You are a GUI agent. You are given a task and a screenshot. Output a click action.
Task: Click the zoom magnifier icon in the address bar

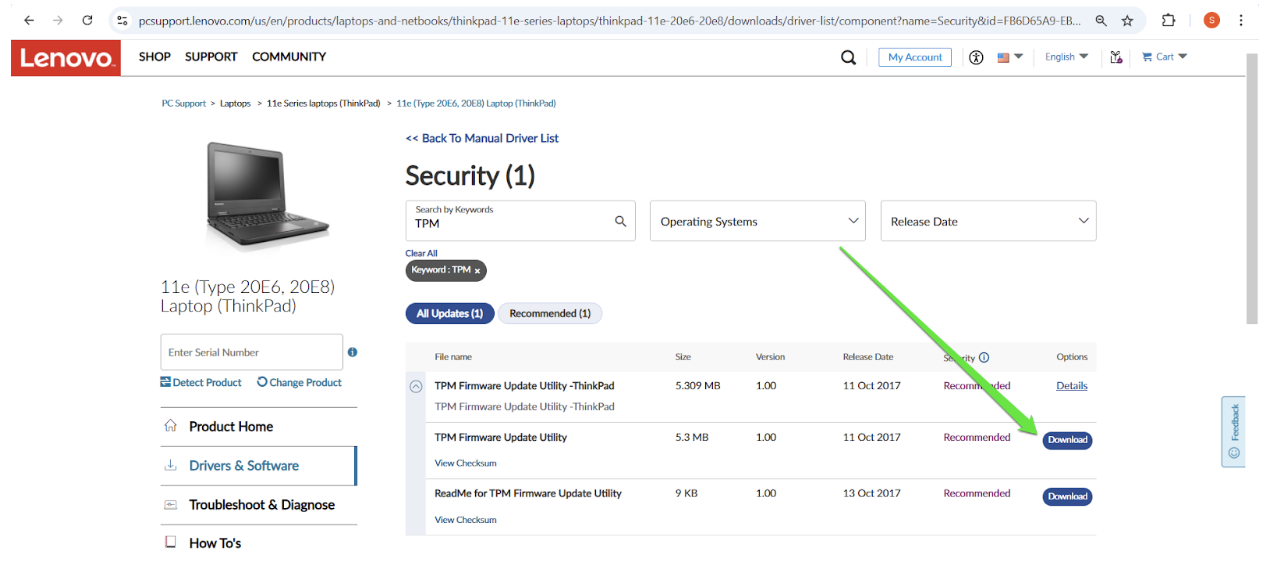[1101, 20]
